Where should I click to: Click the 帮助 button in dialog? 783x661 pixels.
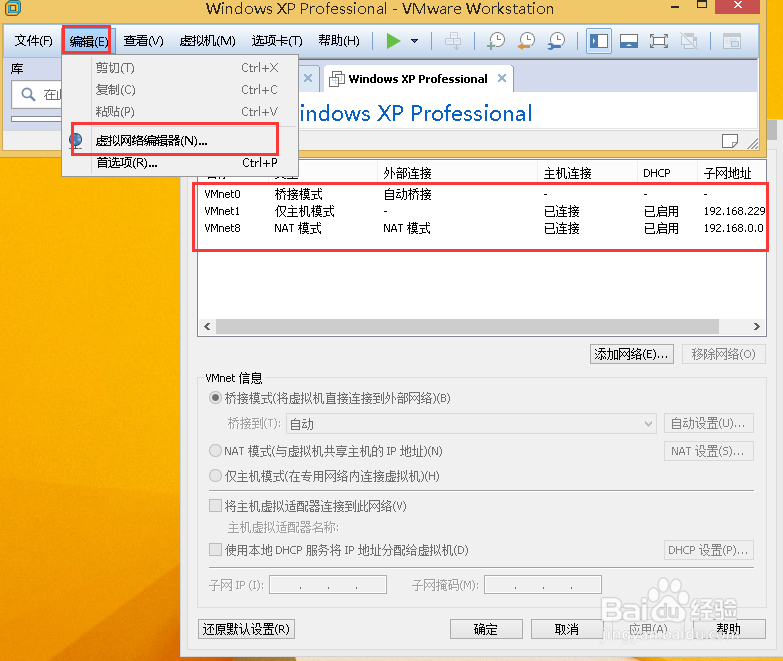click(729, 629)
